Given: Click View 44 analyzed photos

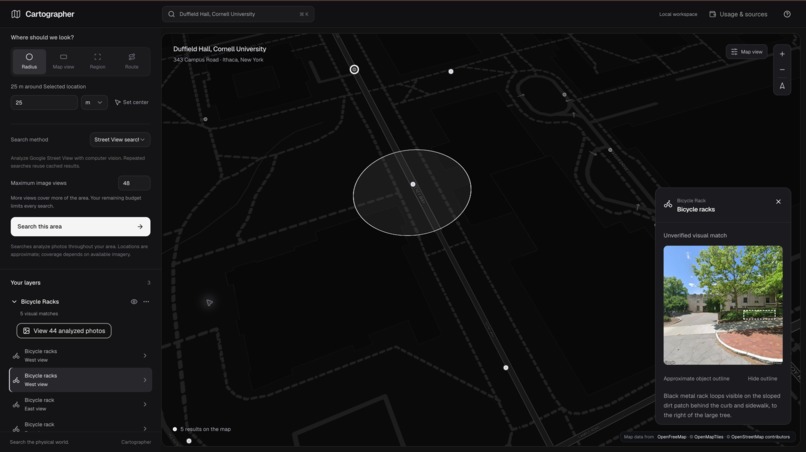Looking at the screenshot, I should point(64,331).
